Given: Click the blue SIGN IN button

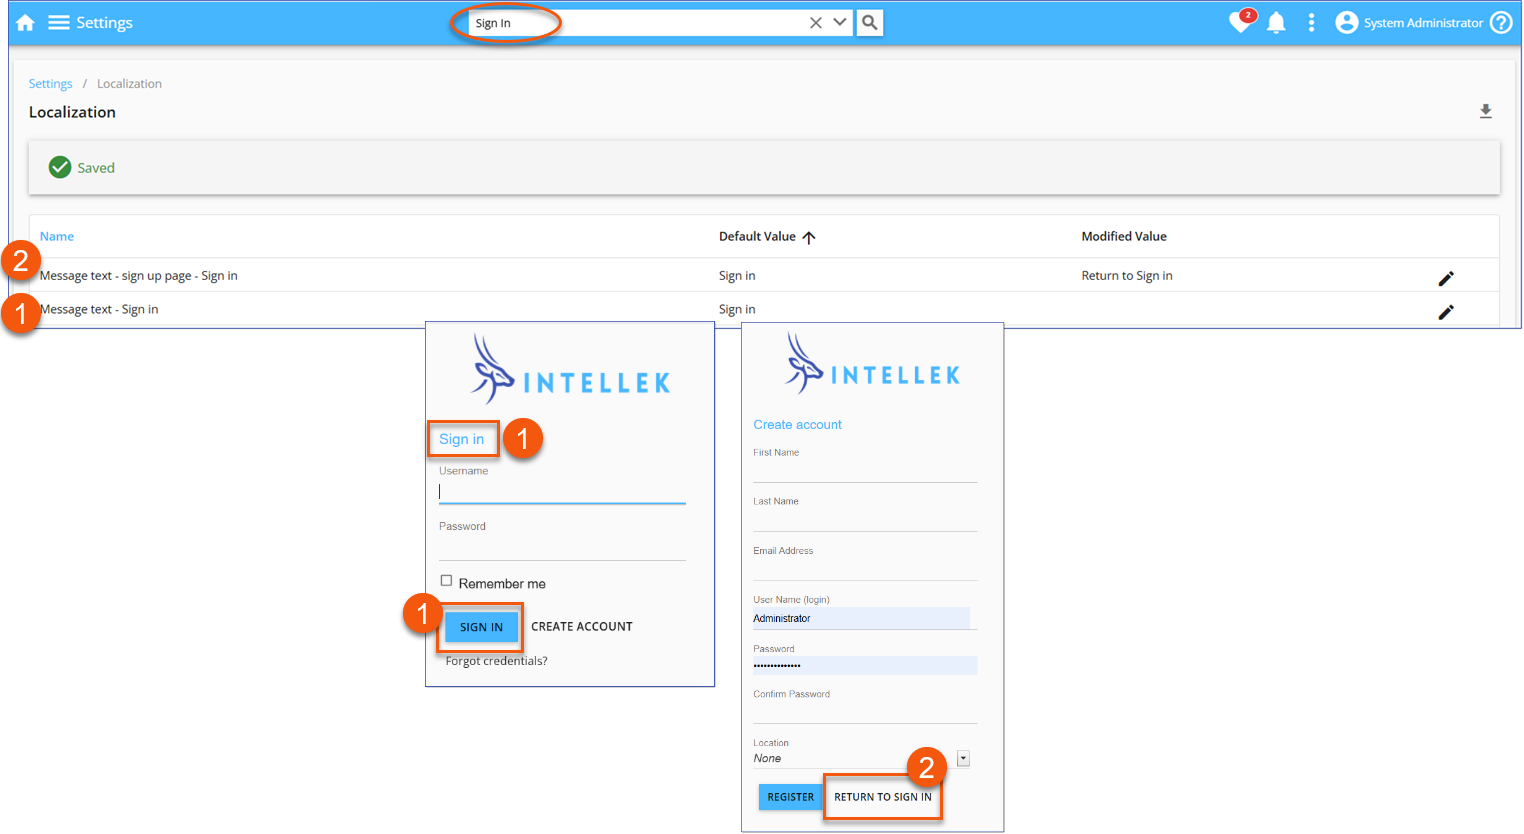Looking at the screenshot, I should click(481, 627).
